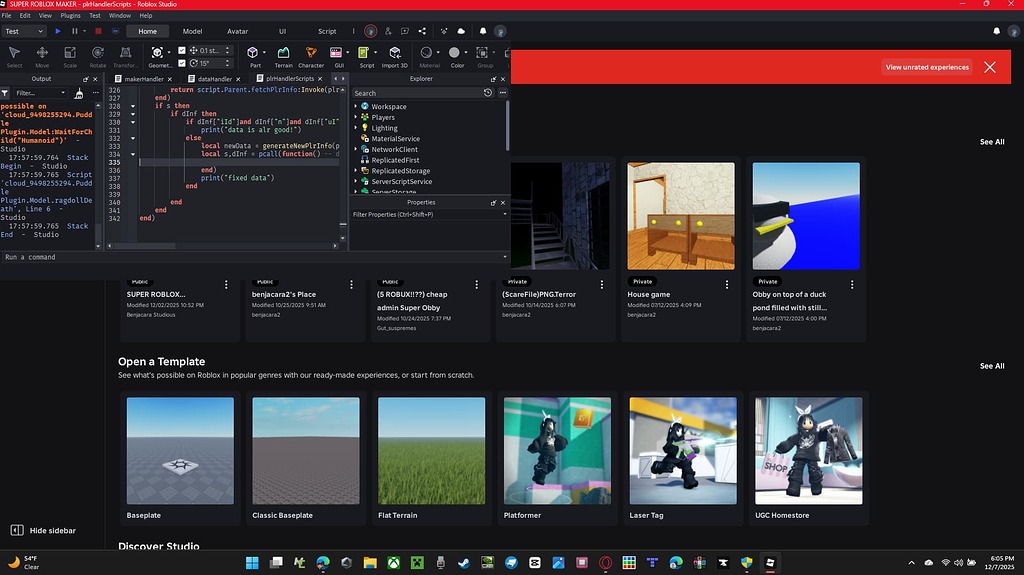Open the Import 3D tool
Screen dimensions: 1024x575
click(x=394, y=56)
